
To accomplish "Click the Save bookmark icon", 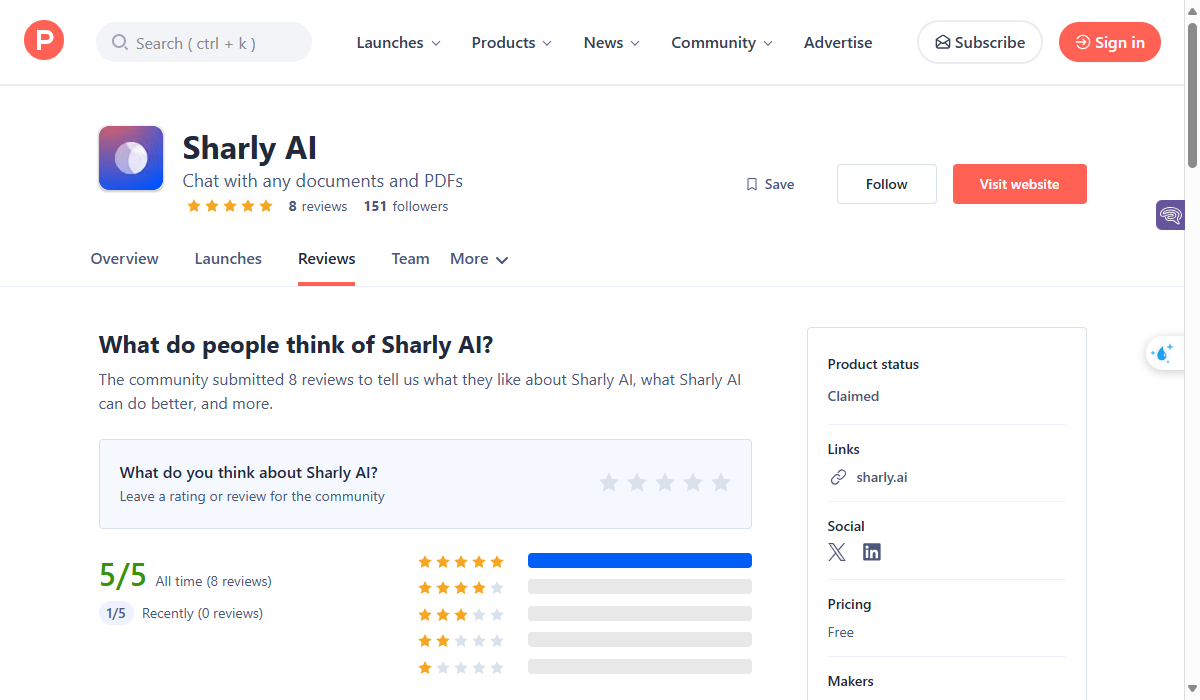I will [752, 184].
